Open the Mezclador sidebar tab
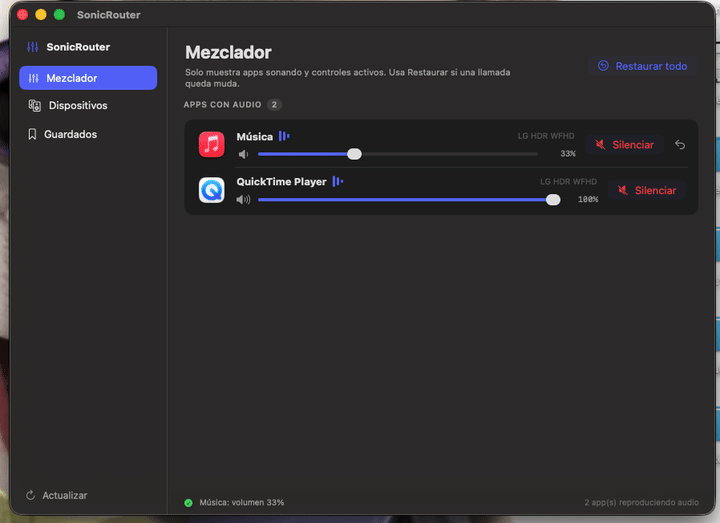The width and height of the screenshot is (720, 523). (88, 78)
